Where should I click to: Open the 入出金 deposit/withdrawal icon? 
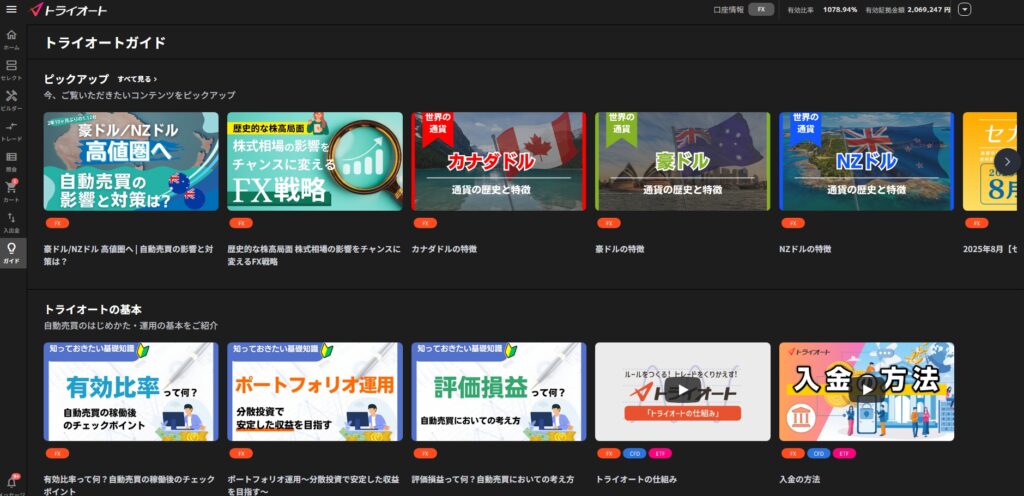[11, 222]
